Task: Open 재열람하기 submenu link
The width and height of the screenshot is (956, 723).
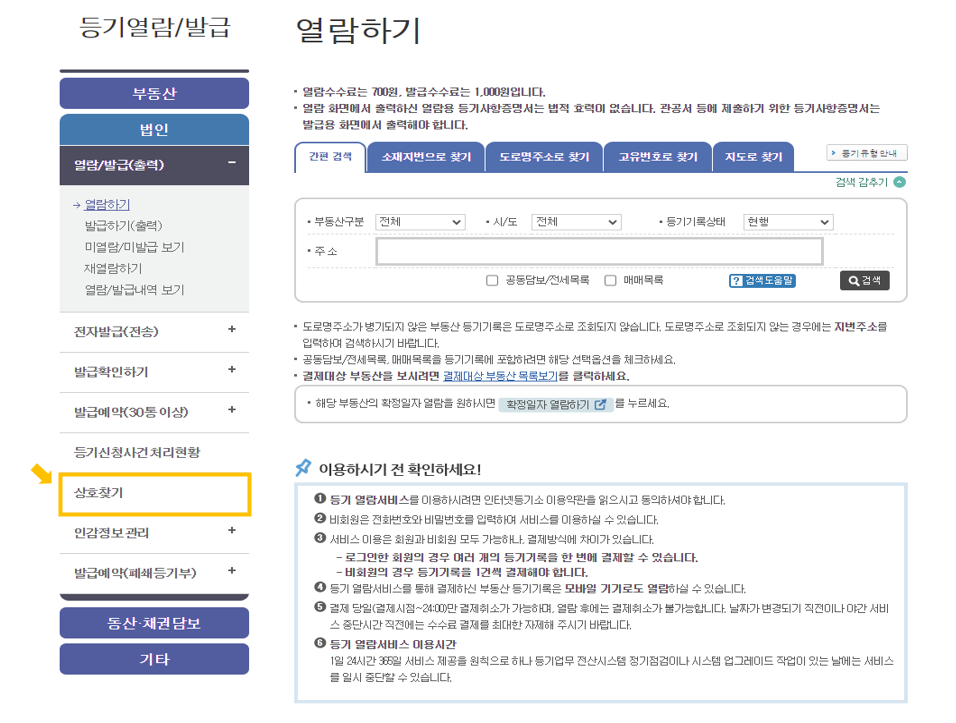Action: [113, 268]
